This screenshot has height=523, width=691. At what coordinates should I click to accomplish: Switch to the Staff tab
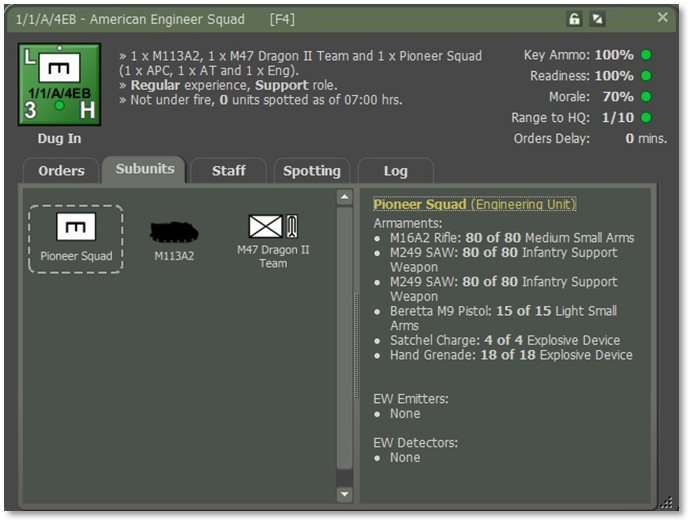coord(229,171)
